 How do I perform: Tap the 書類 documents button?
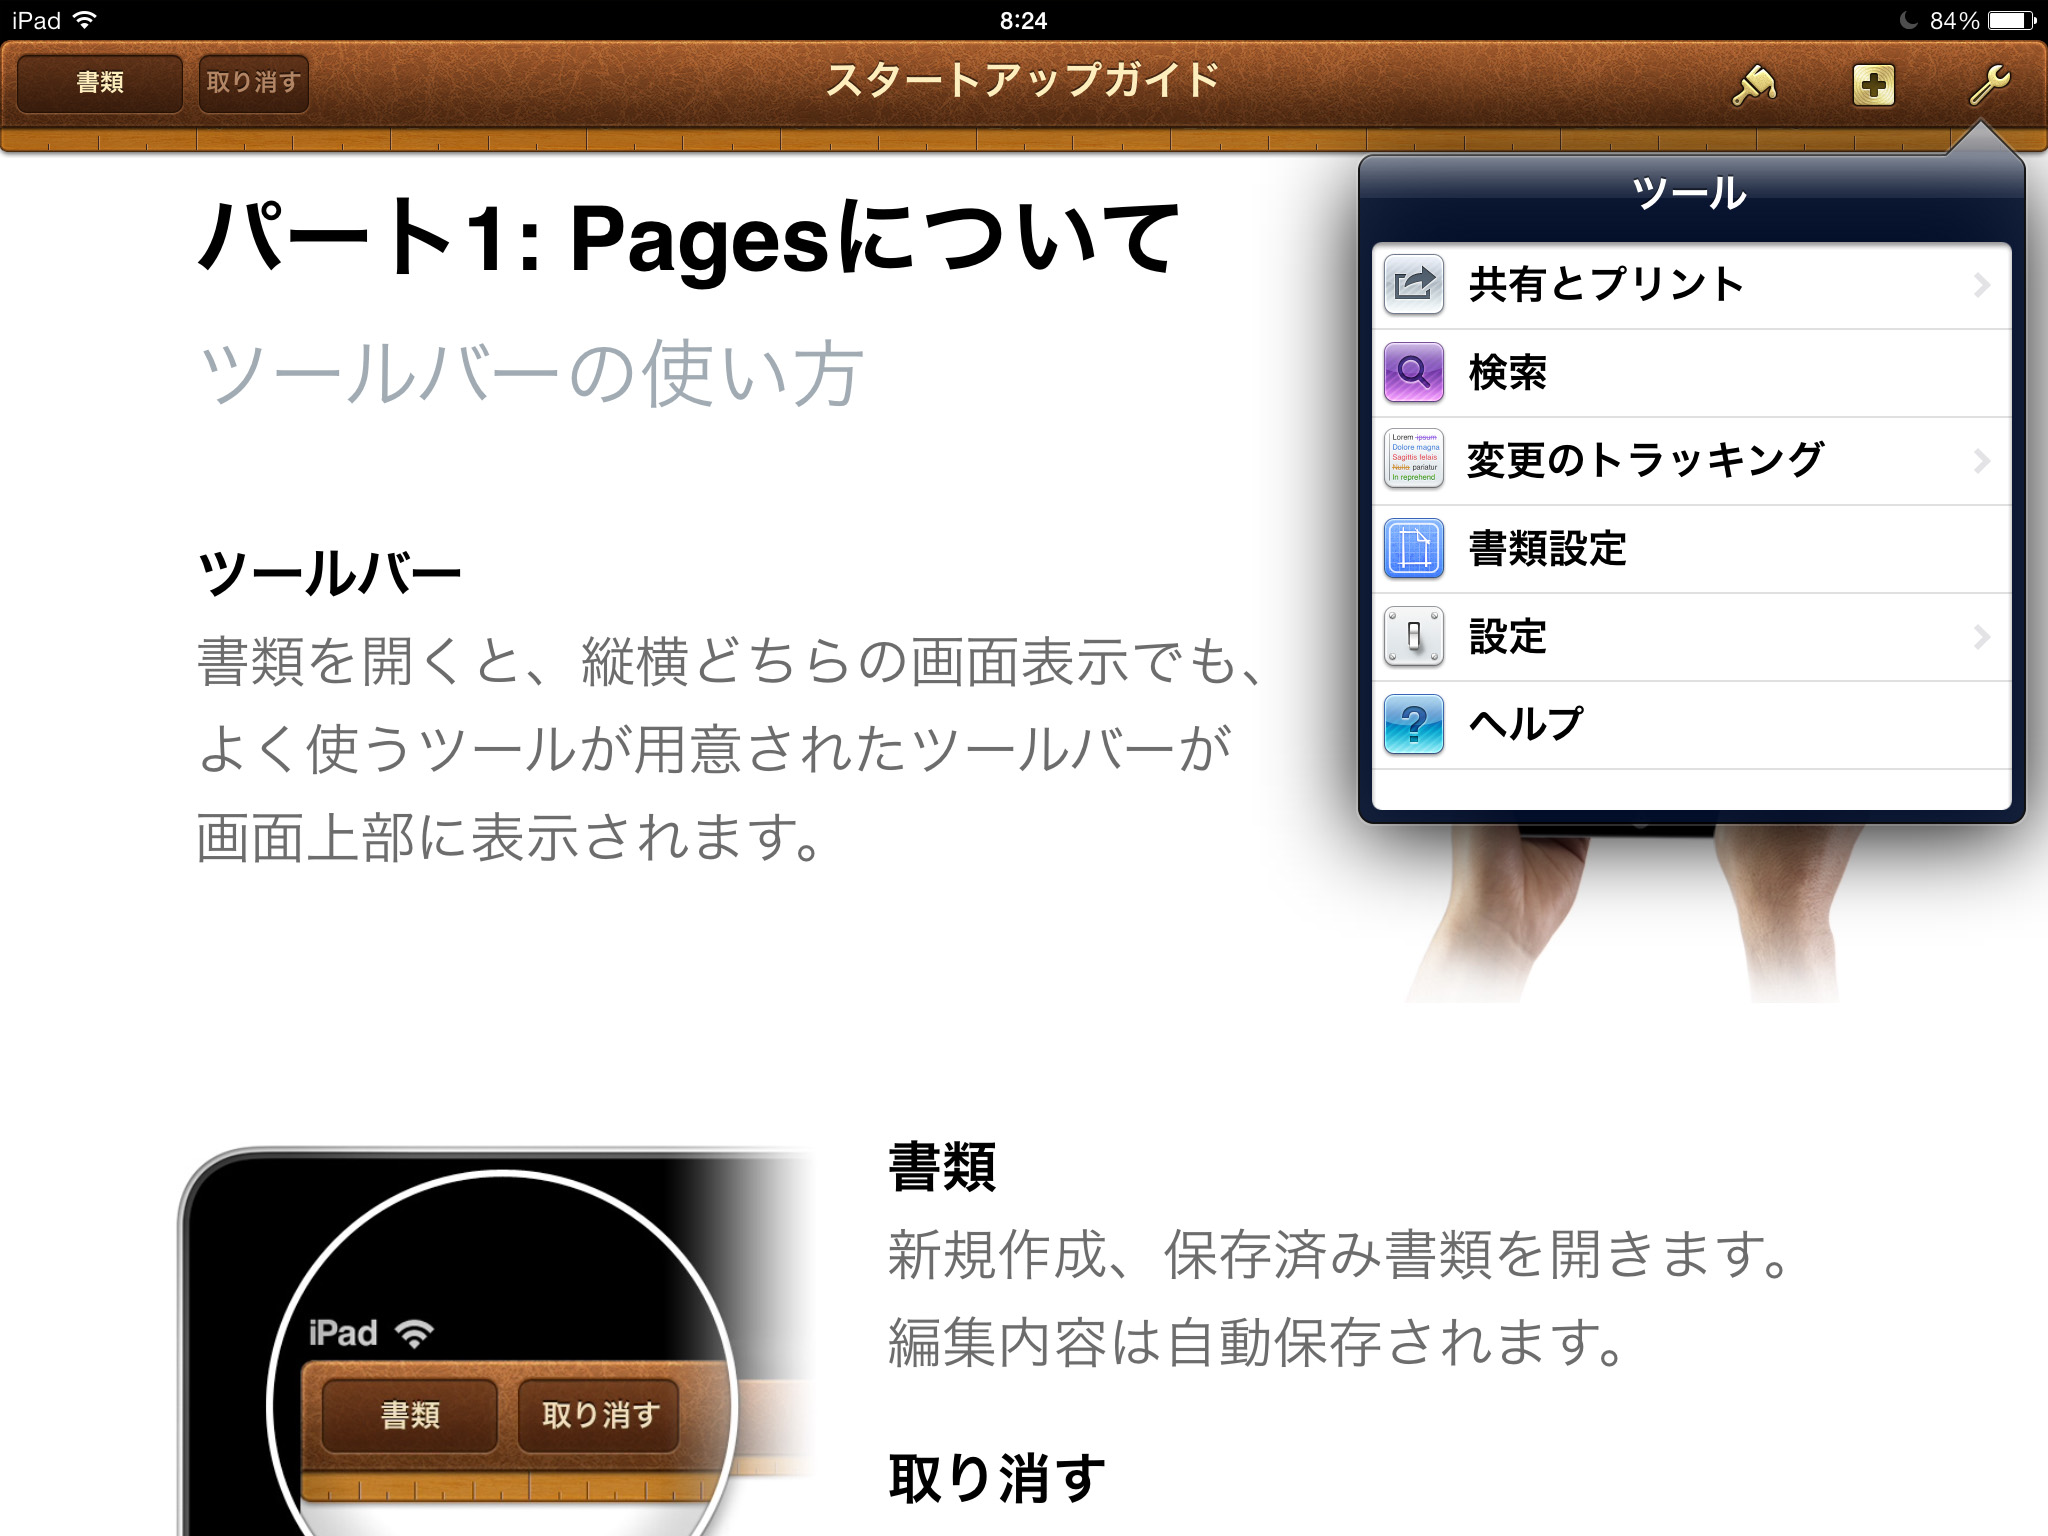pos(100,83)
